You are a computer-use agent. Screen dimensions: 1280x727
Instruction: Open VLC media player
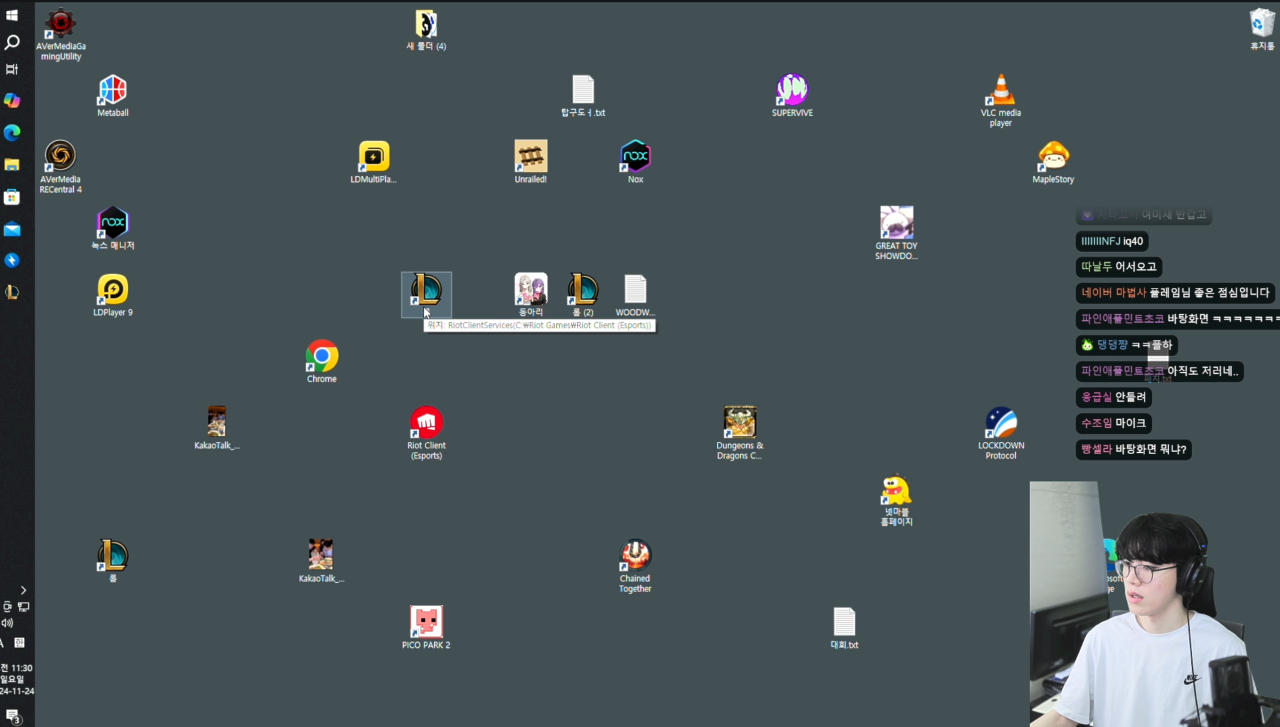[x=1000, y=101]
